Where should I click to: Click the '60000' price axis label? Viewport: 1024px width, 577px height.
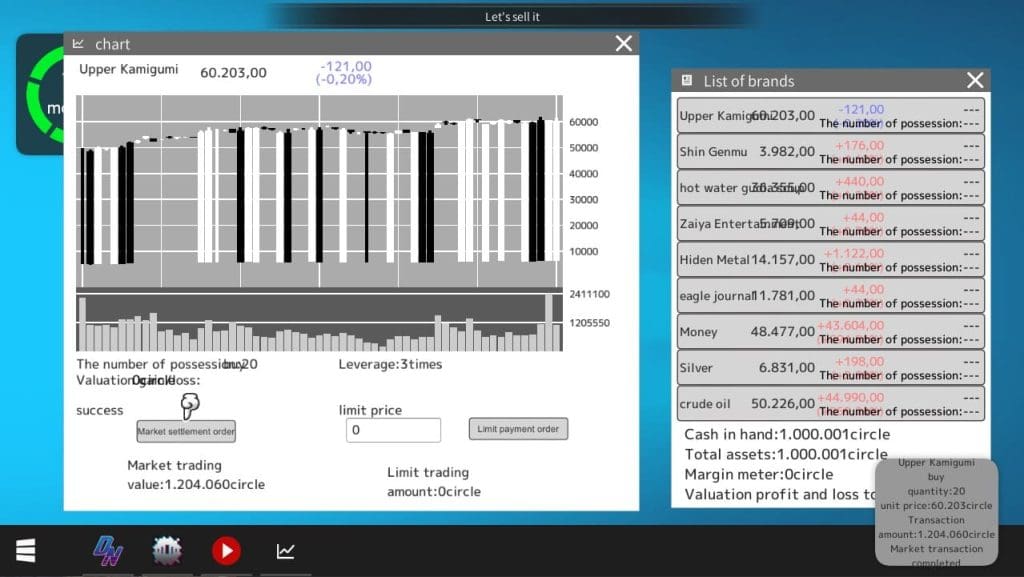583,122
